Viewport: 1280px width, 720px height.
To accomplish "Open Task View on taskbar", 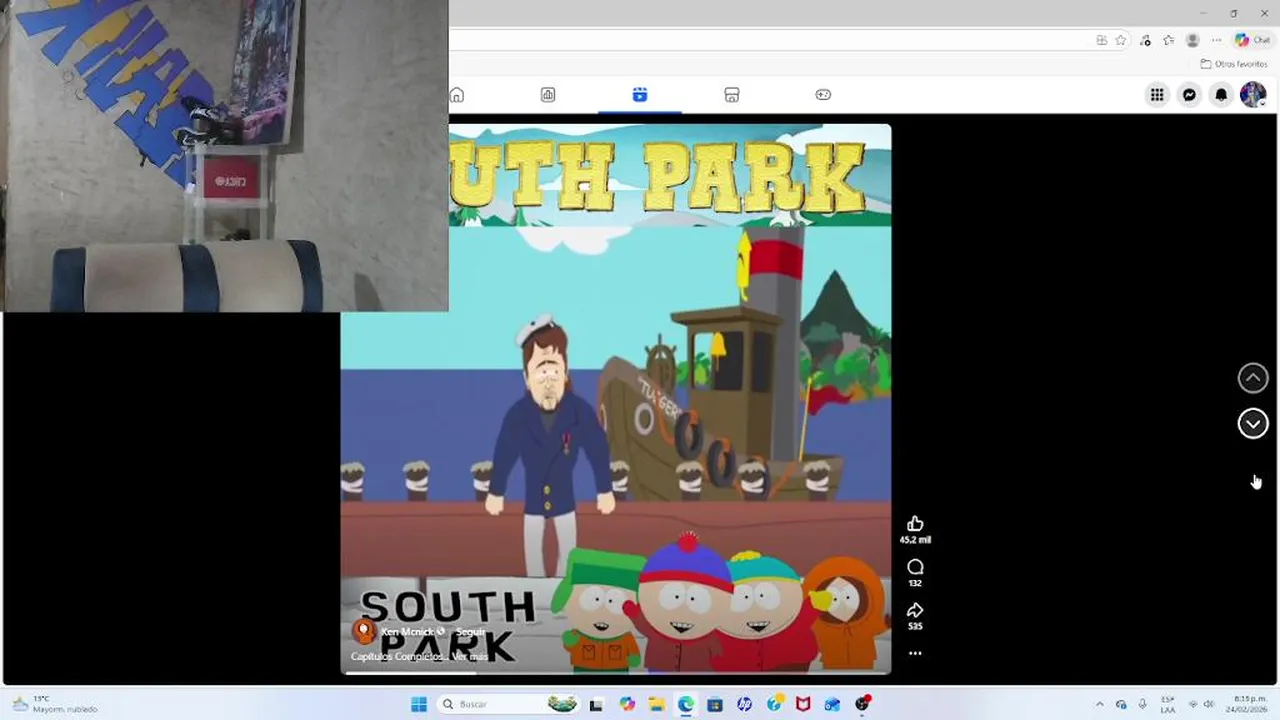I will pyautogui.click(x=596, y=704).
